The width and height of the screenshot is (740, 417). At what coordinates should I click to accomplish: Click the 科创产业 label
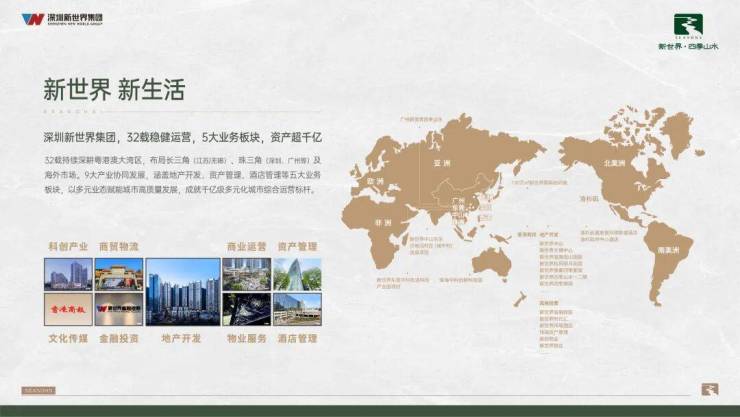tap(68, 246)
